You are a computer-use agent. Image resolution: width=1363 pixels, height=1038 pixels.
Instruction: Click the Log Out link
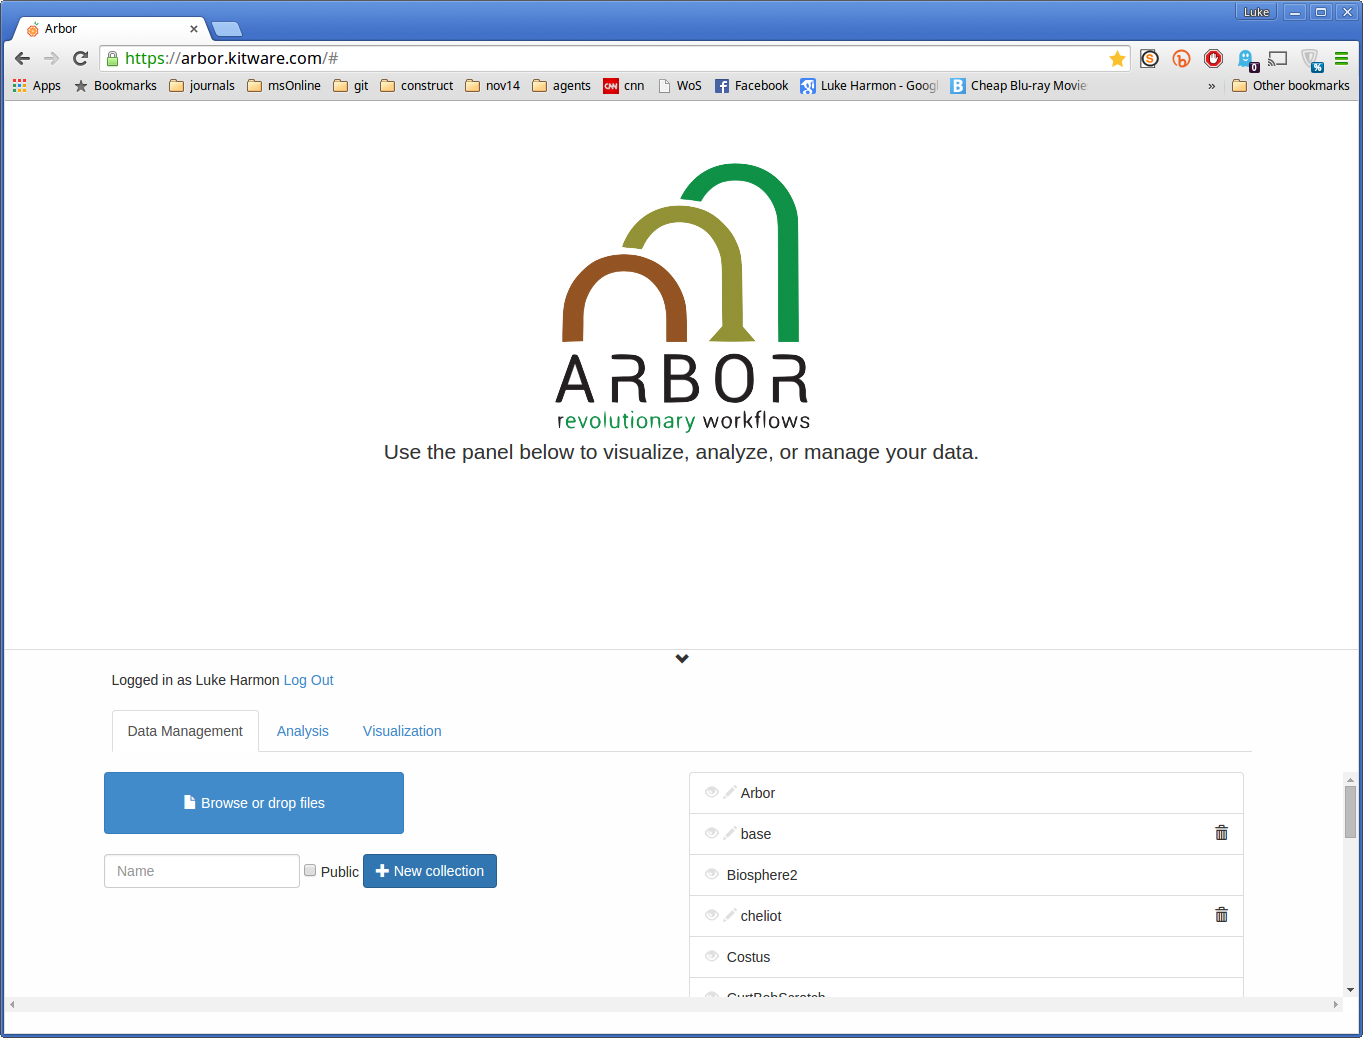tap(309, 680)
